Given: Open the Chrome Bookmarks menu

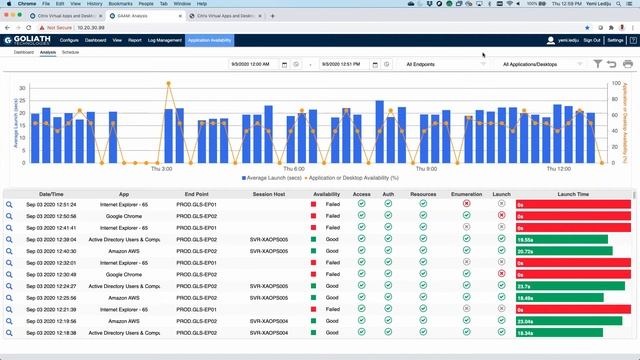Looking at the screenshot, I should 120,4.
